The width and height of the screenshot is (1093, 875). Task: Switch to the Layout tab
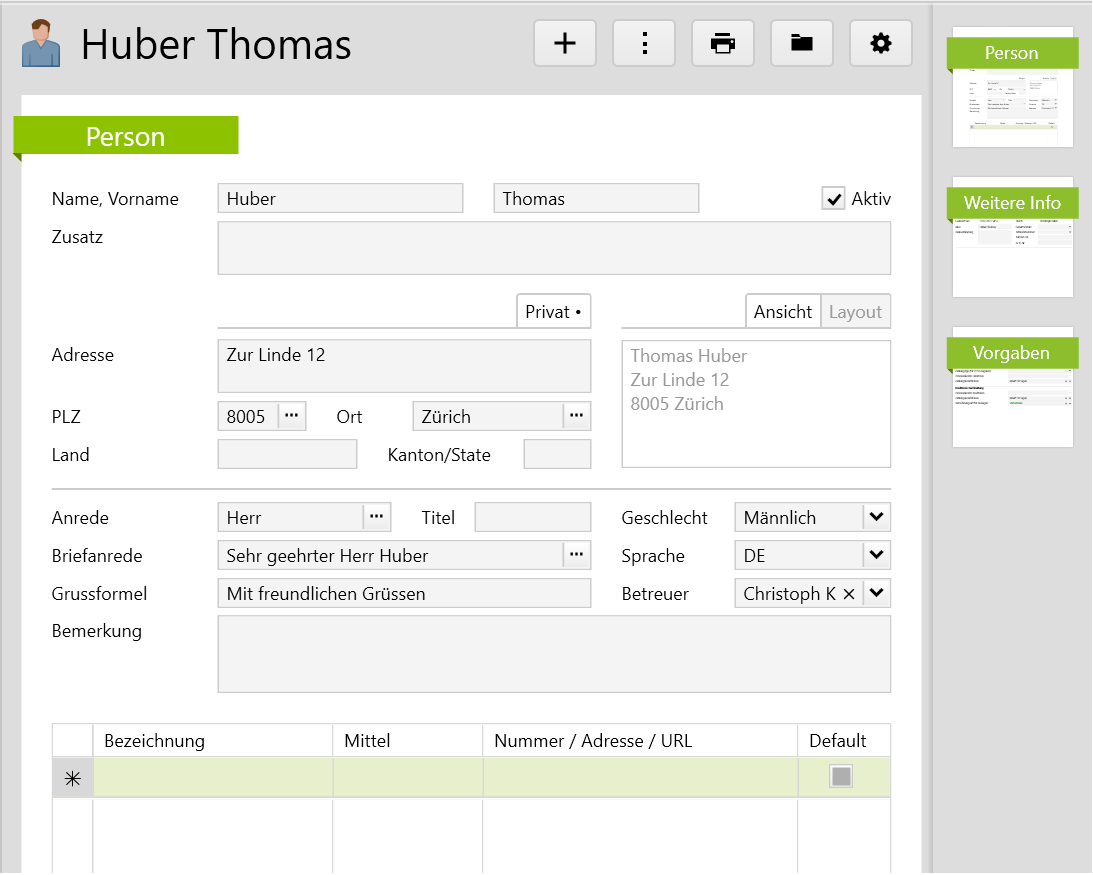(855, 311)
